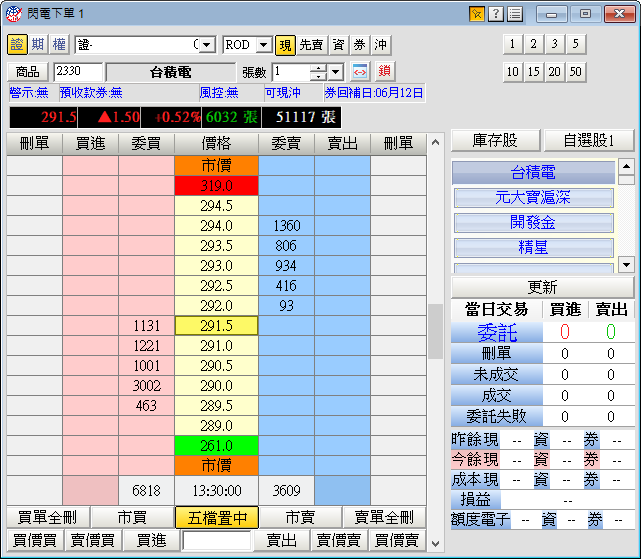641x559 pixels.
Task: Increase 張數 quantity with up spinner arrow
Action: tap(318, 68)
